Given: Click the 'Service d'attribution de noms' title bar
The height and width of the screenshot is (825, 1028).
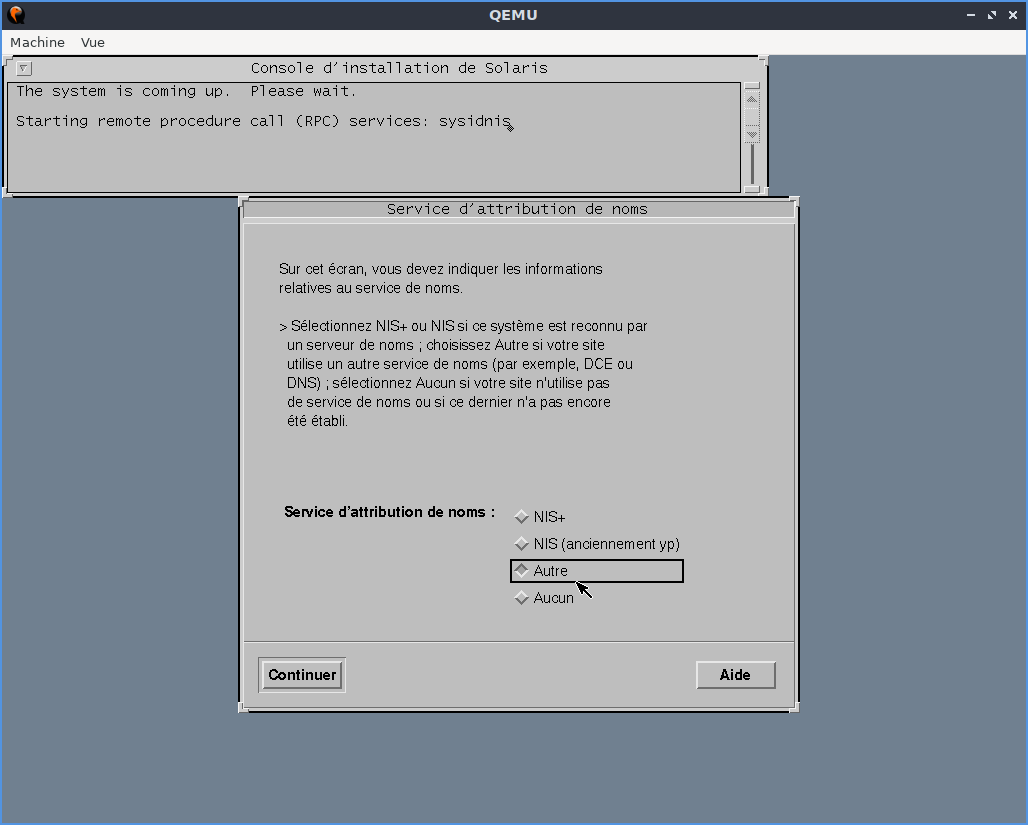Looking at the screenshot, I should pos(517,209).
